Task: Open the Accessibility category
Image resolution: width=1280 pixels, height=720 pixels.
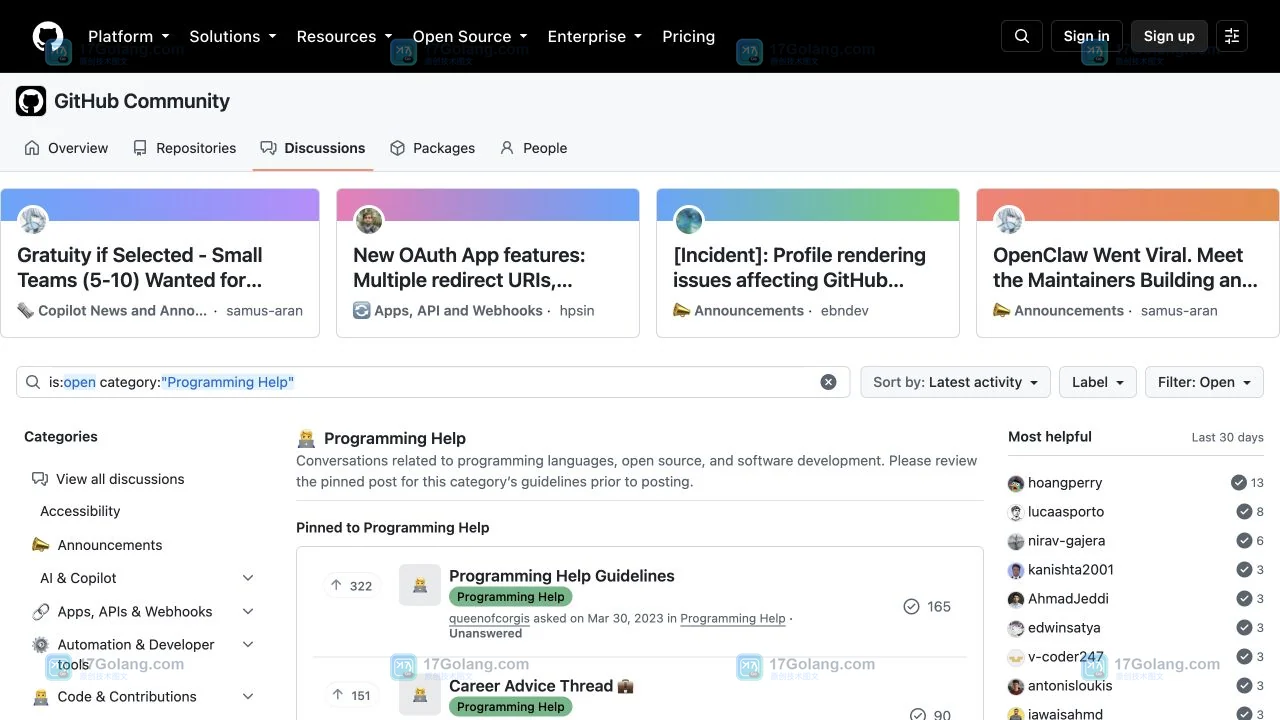Action: click(80, 511)
